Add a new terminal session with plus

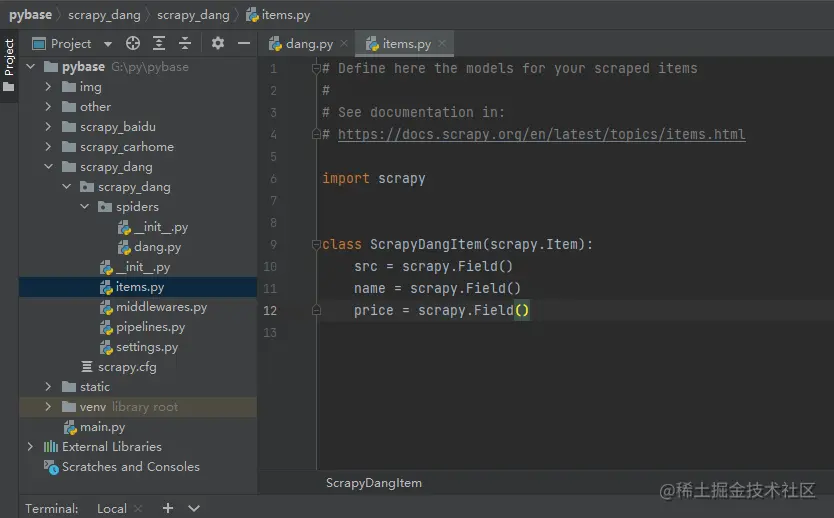coord(168,508)
